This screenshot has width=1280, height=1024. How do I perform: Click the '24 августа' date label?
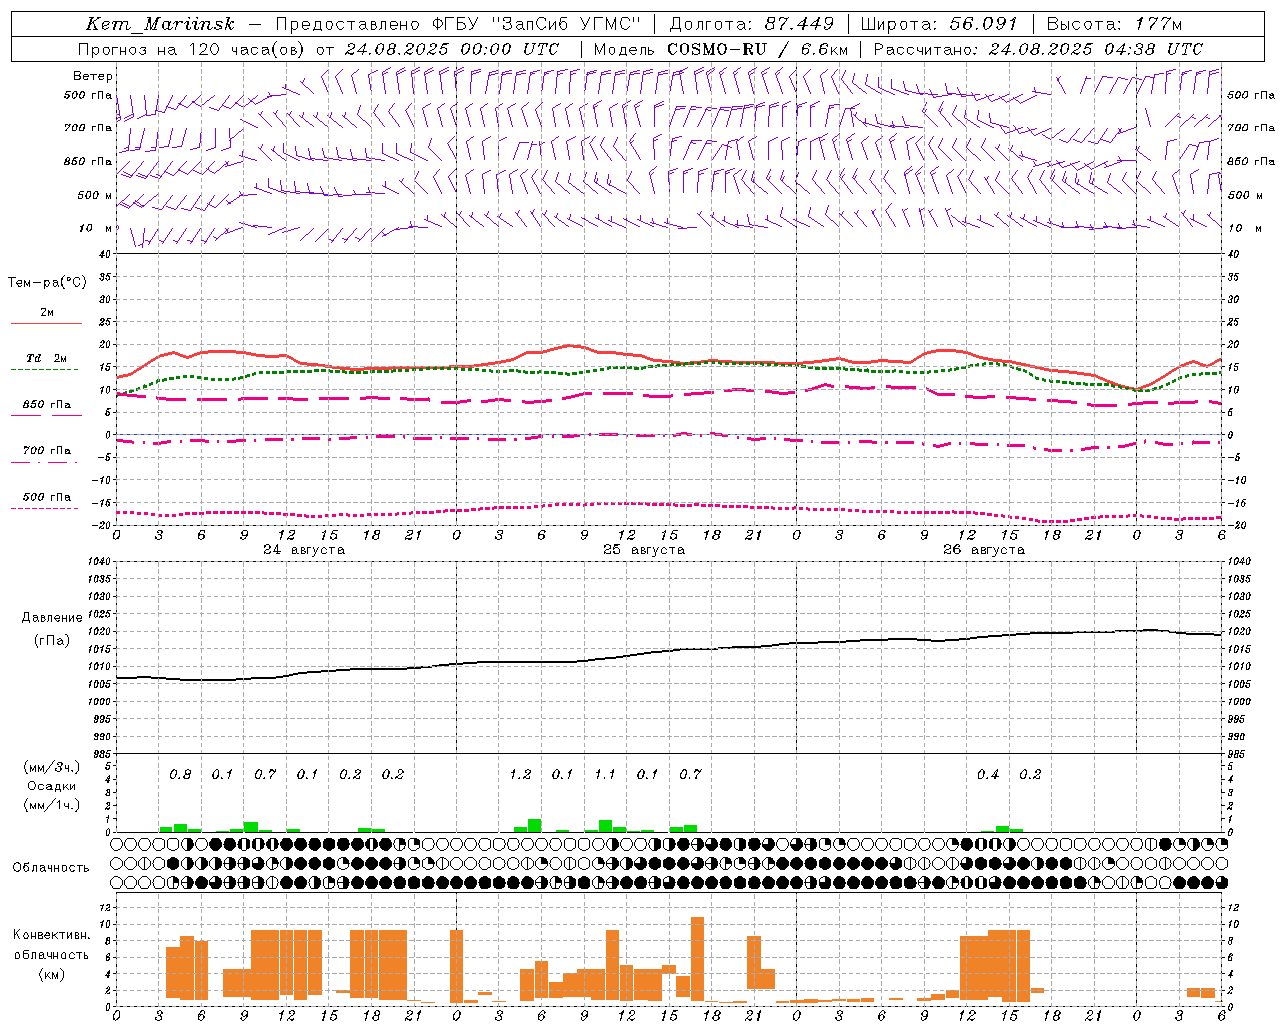(304, 550)
